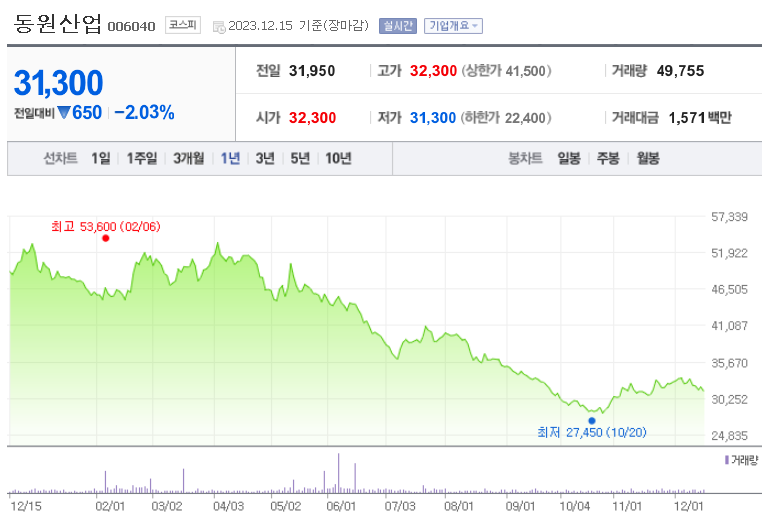Click the 최저 27,450 (10/20) label
Image resolution: width=762 pixels, height=520 pixels.
tap(591, 432)
